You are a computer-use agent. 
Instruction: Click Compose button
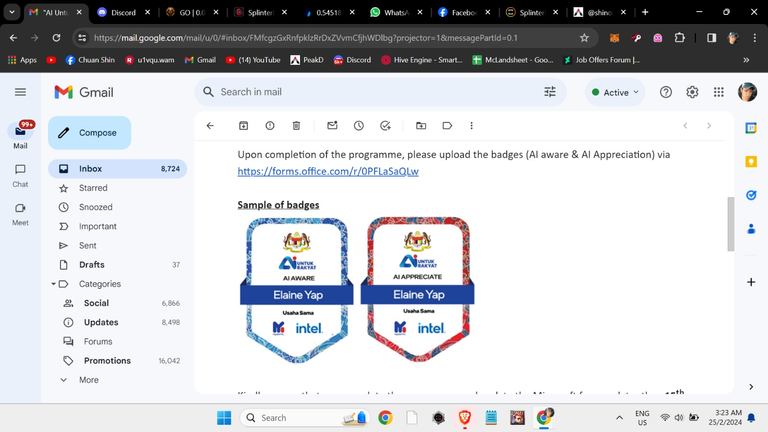point(90,133)
